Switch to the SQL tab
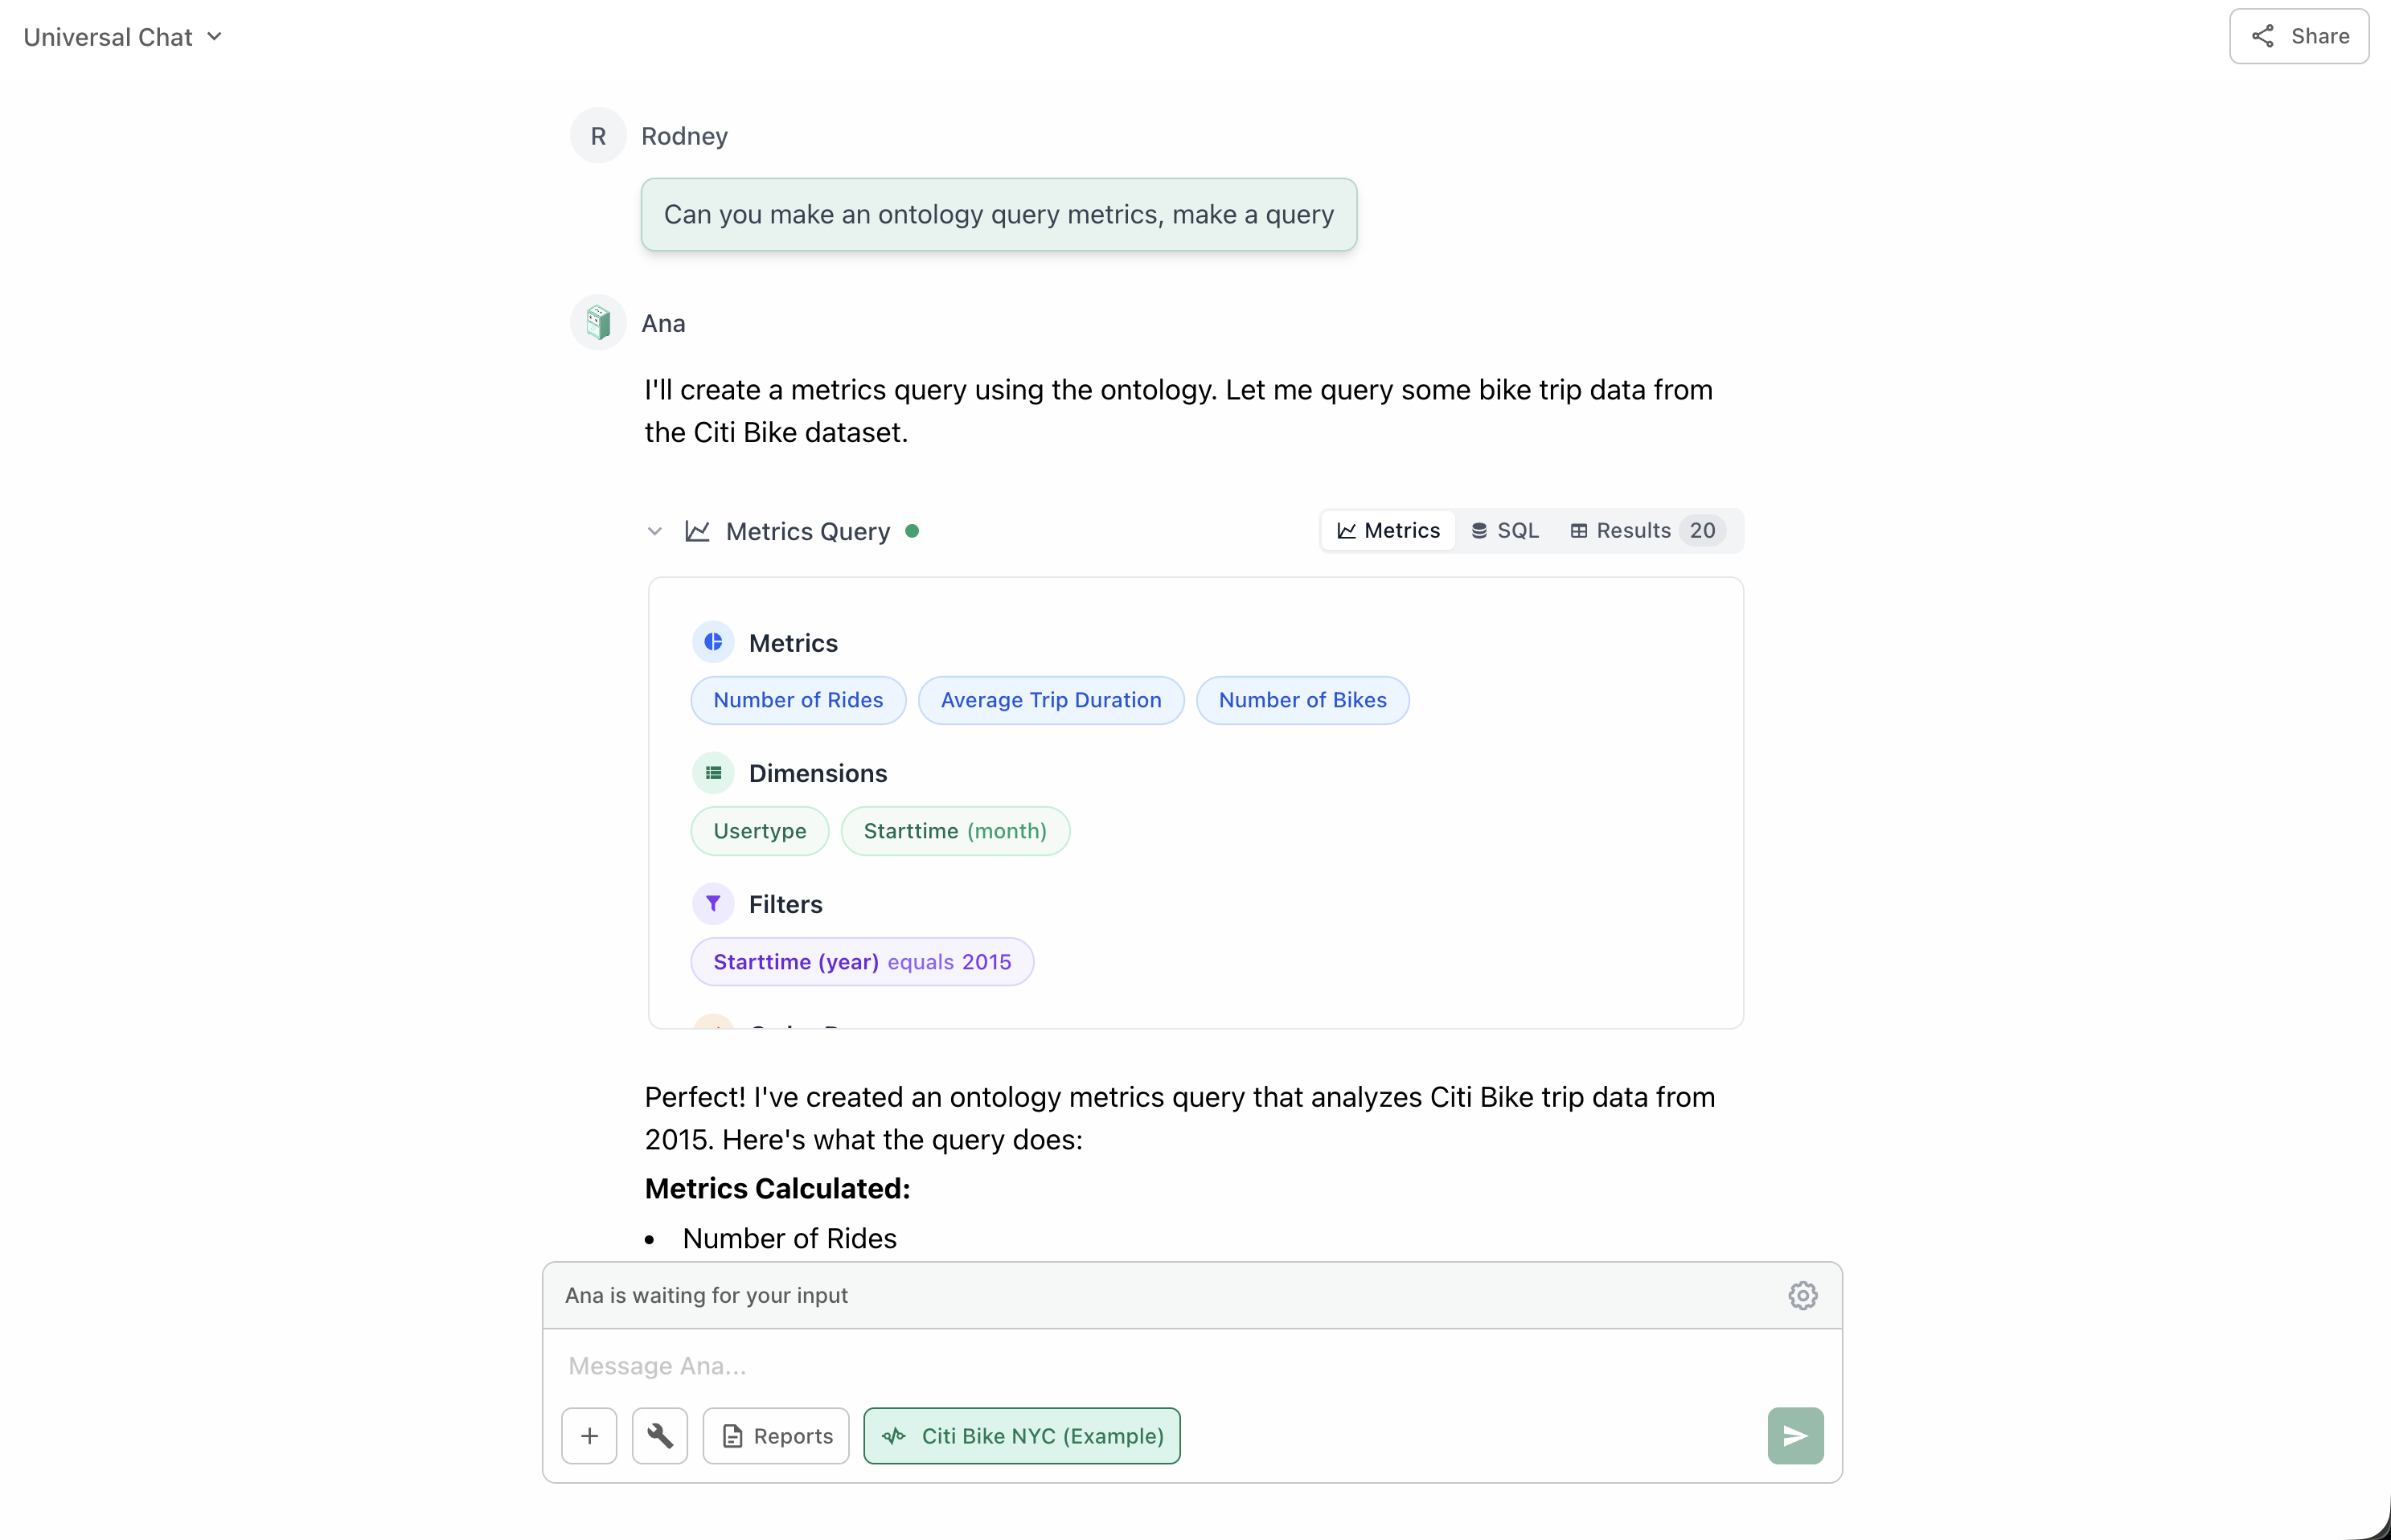Viewport: 2391px width, 1540px height. 1505,530
